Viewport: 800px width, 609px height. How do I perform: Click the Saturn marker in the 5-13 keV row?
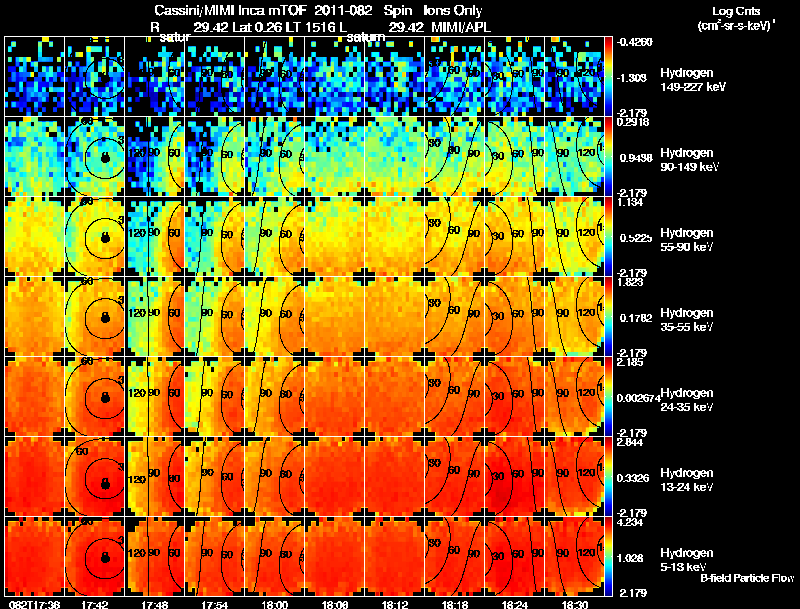click(105, 557)
